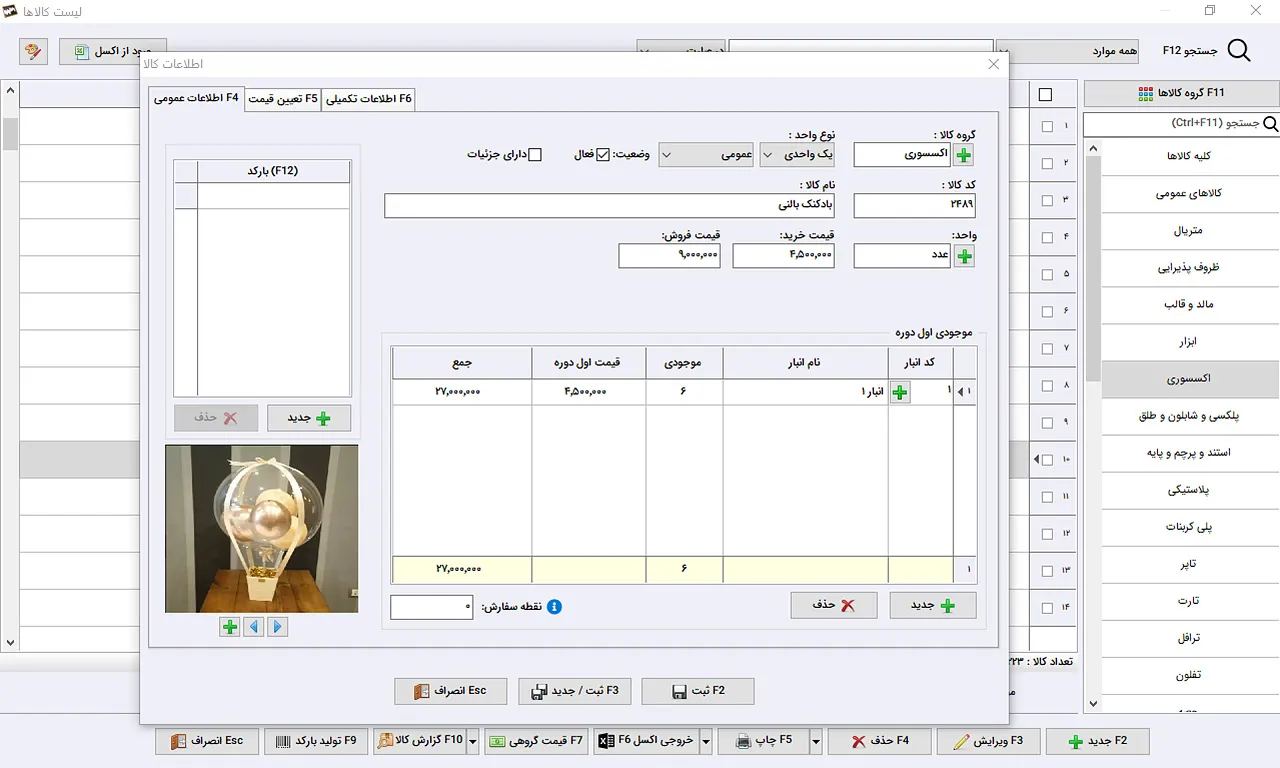Screen dimensions: 1280x768
Task: Click the search magnifier icon at top right
Action: pos(1239,51)
